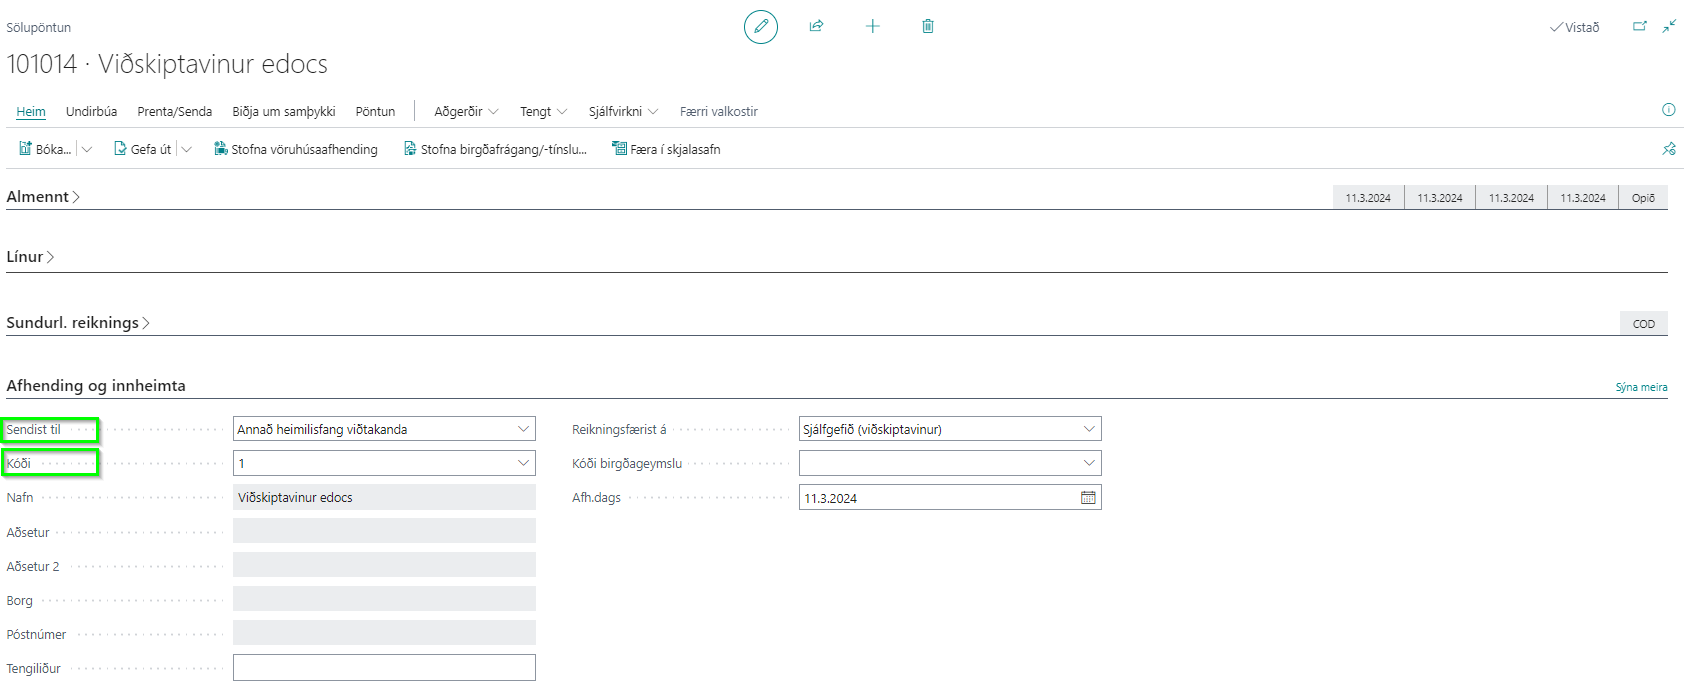The width and height of the screenshot is (1694, 686).
Task: Click Færa í skjalasafn action
Action: (666, 149)
